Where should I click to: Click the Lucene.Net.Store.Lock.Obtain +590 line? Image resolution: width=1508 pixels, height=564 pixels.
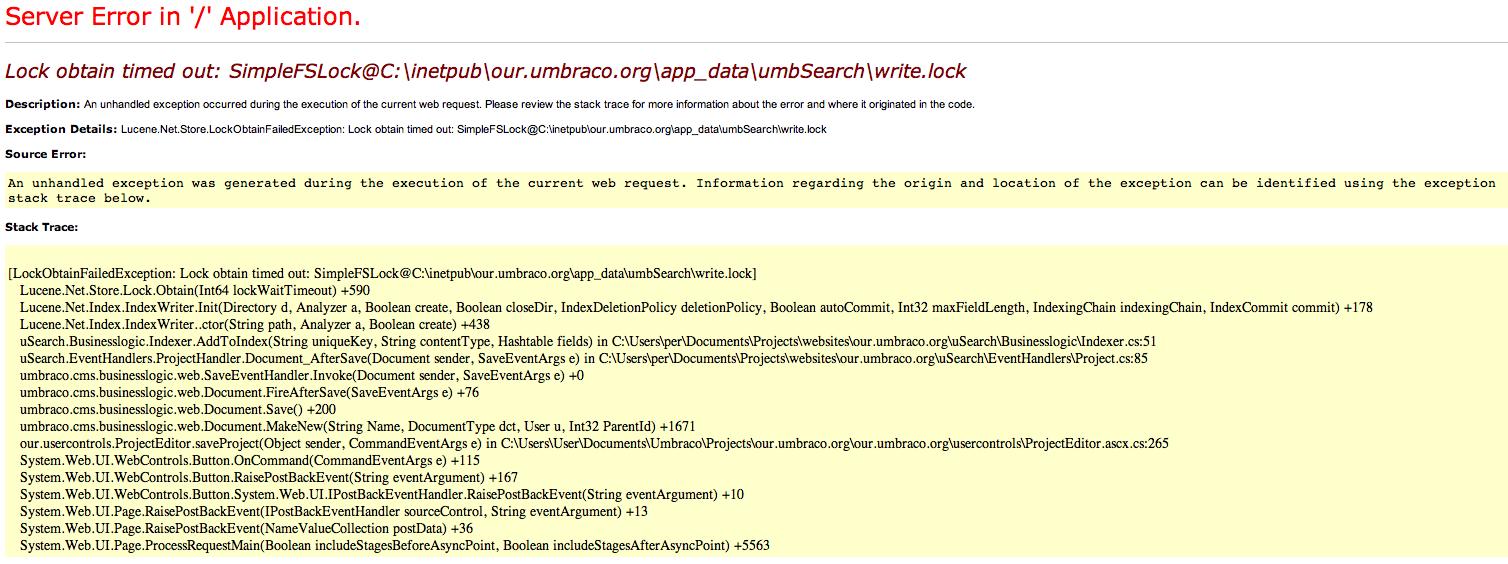[x=195, y=290]
